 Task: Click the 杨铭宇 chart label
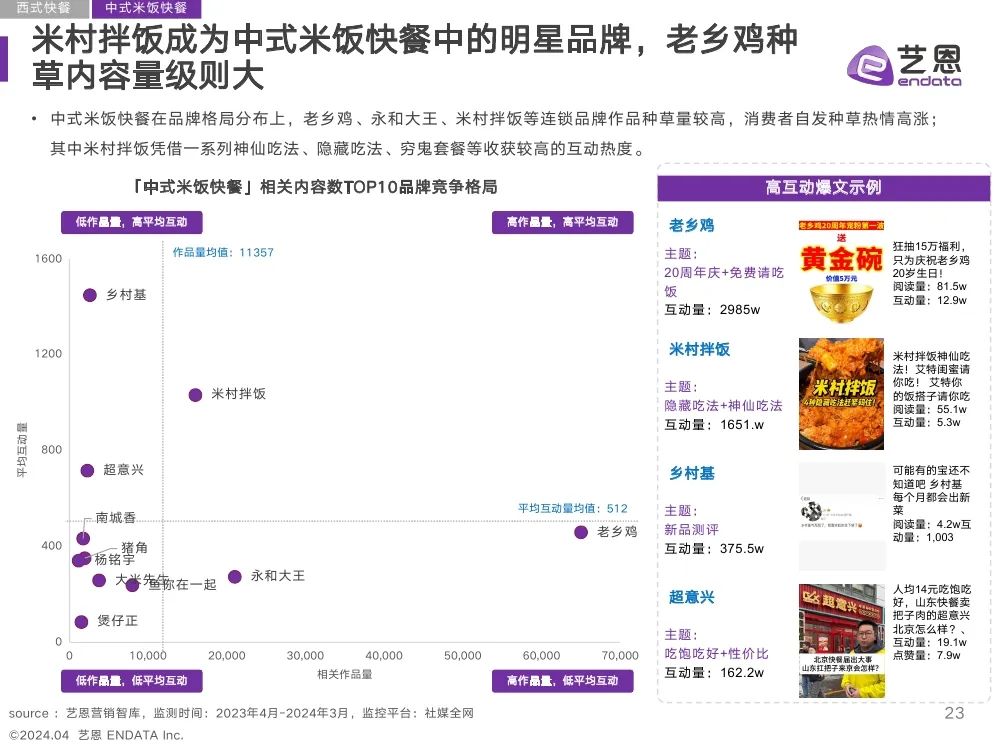coord(115,560)
